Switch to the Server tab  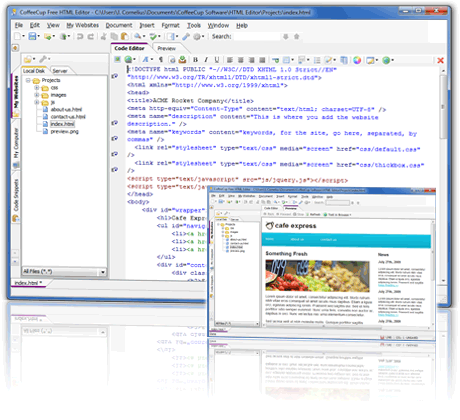pos(60,71)
